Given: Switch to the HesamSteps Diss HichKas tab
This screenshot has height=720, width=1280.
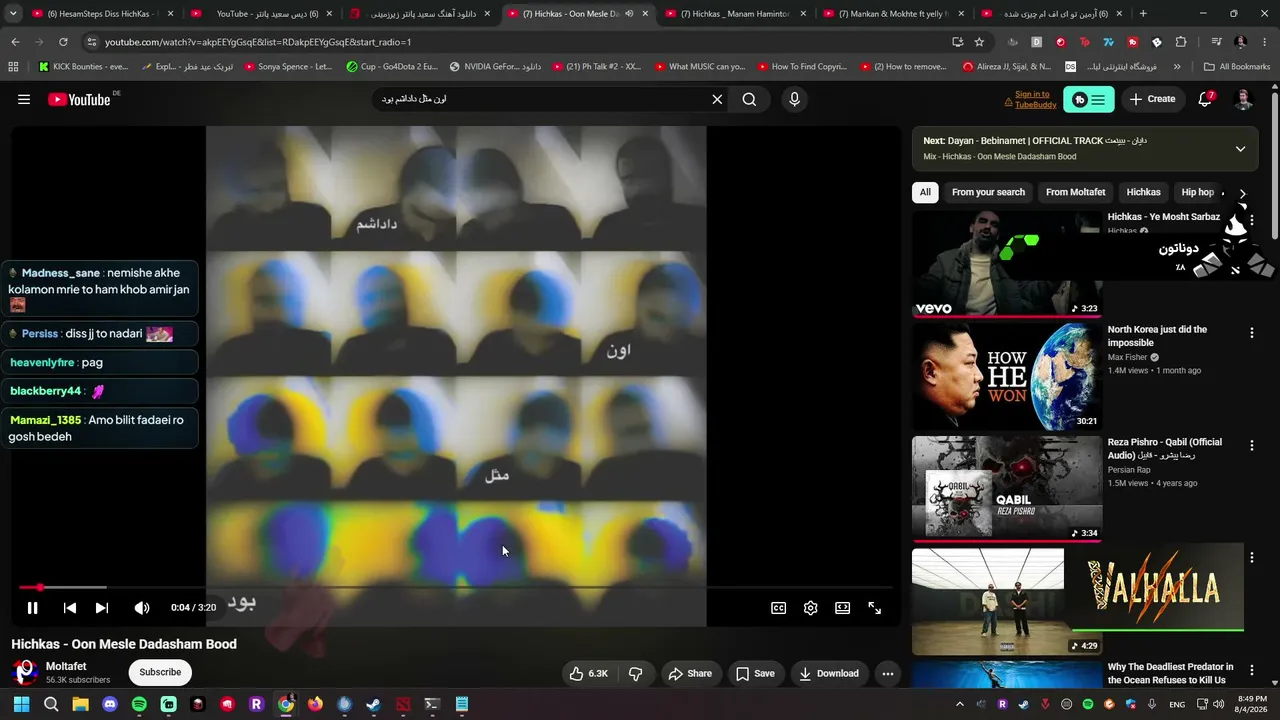Looking at the screenshot, I should click(101, 14).
